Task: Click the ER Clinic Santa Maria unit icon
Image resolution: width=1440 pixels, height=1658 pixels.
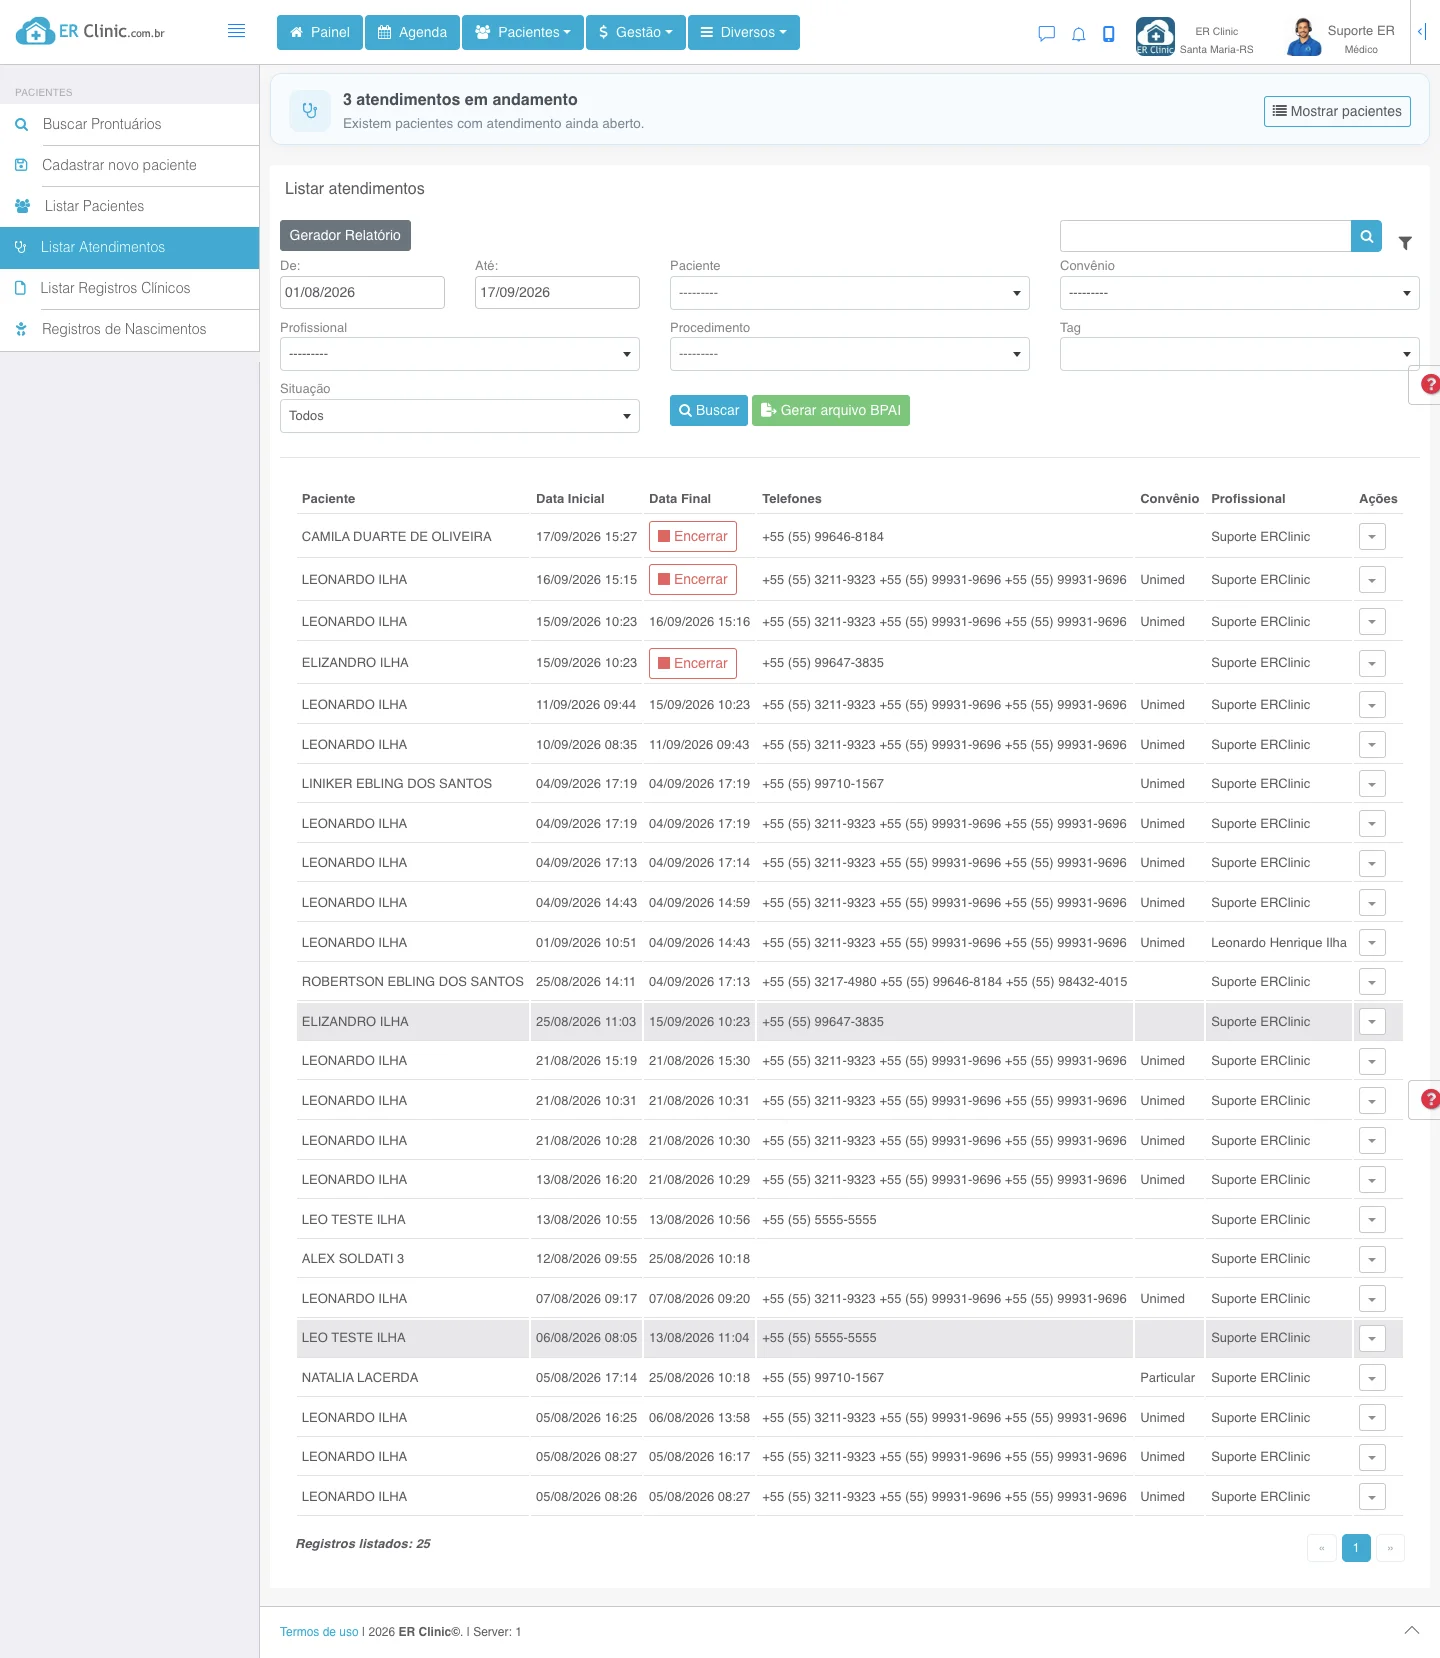Action: click(x=1155, y=37)
